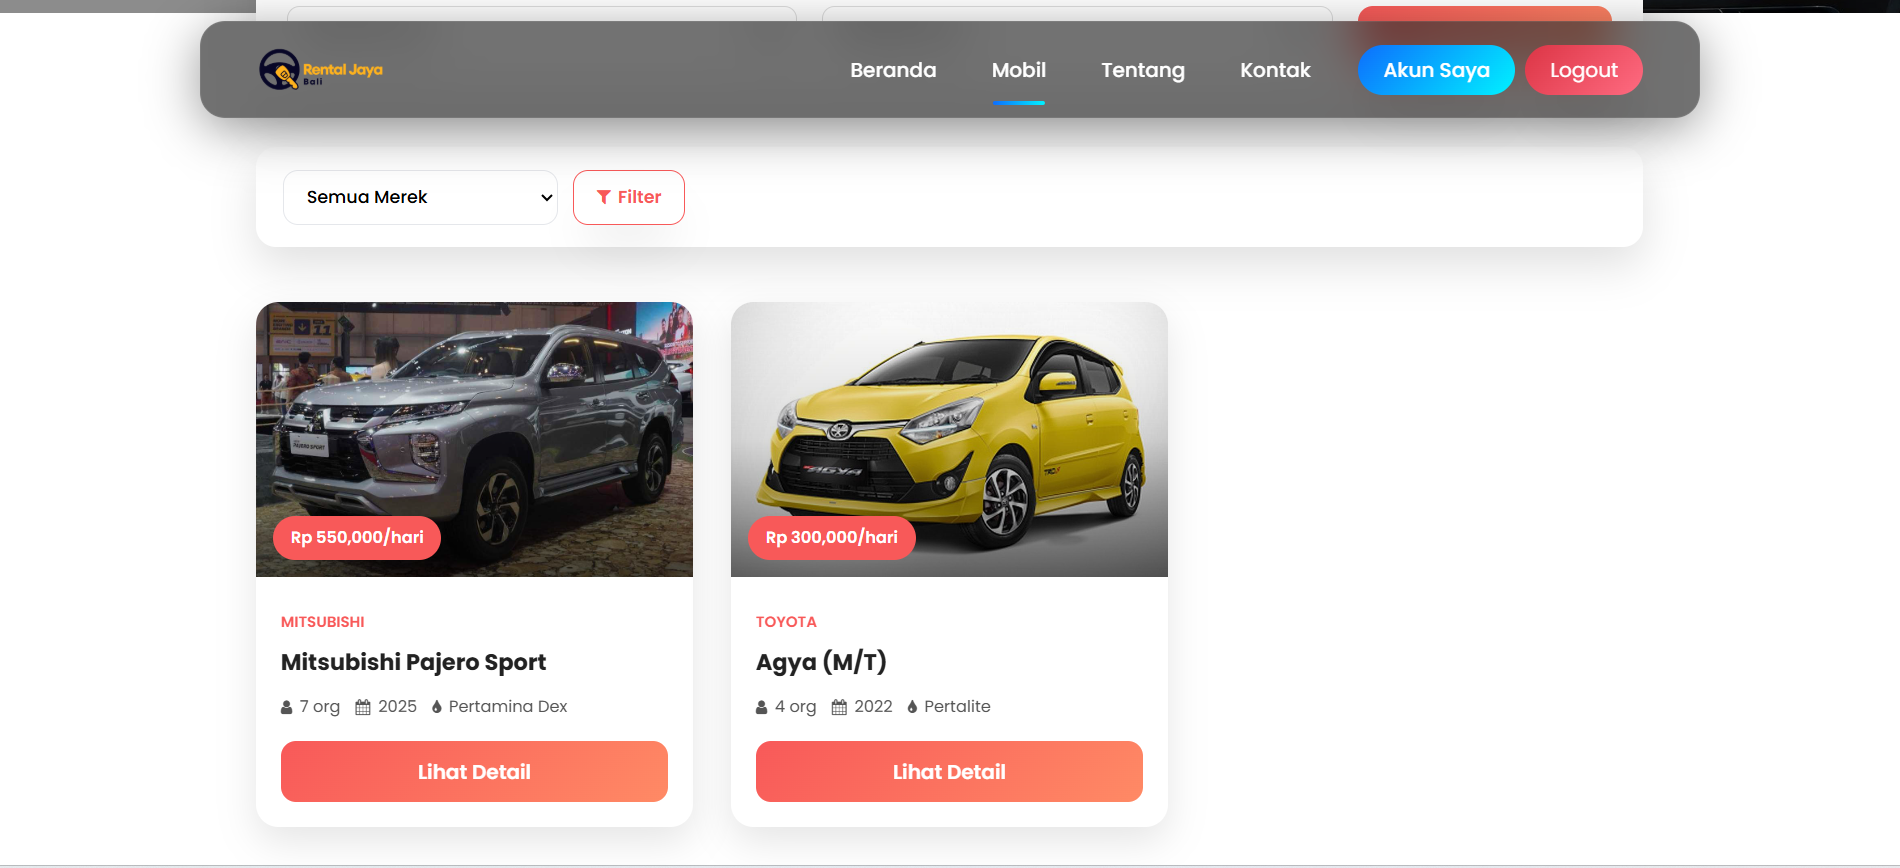1900x868 pixels.
Task: Go to the Beranda page
Action: click(x=893, y=70)
